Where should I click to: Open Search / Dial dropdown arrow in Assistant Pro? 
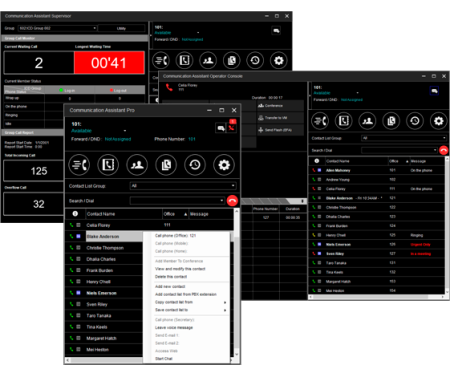pos(222,201)
